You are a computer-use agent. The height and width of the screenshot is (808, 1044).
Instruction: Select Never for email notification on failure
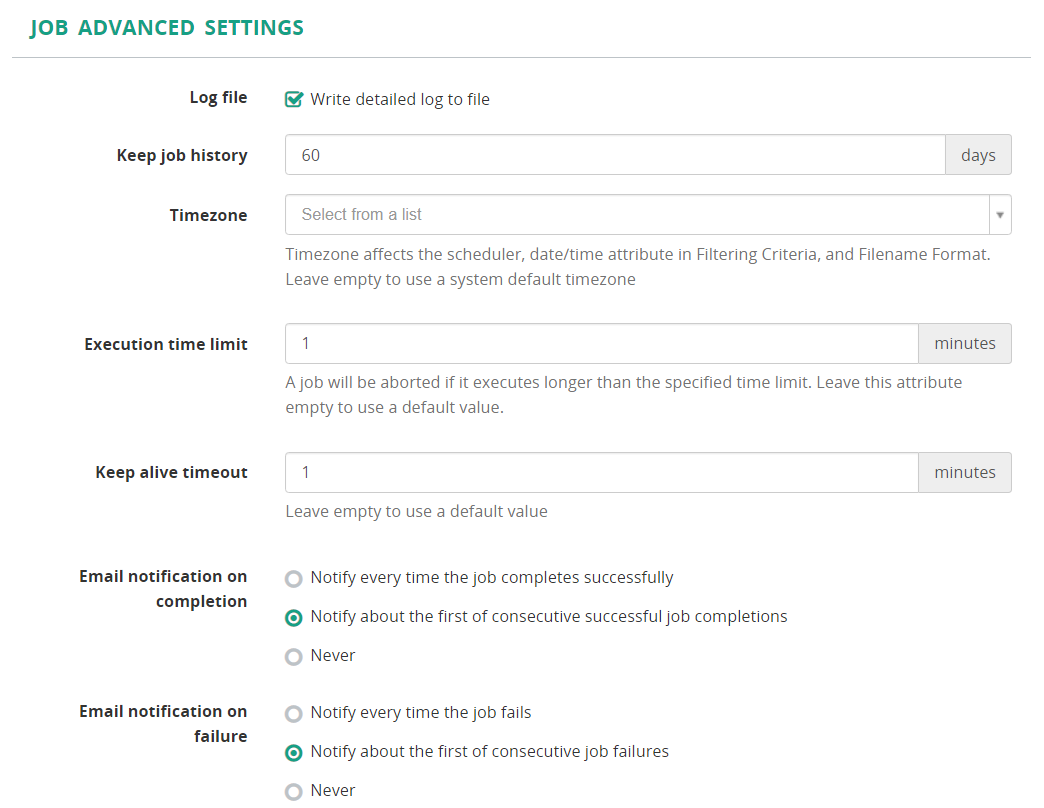click(x=294, y=792)
